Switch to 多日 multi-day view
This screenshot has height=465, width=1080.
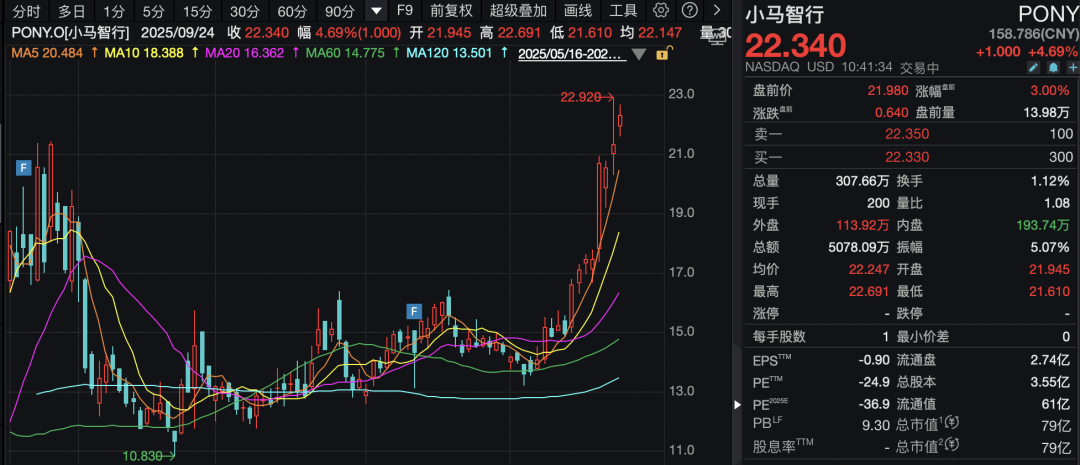tap(72, 10)
